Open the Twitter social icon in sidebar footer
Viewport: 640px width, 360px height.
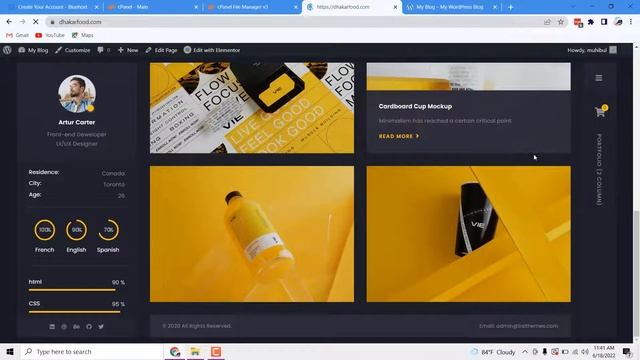[101, 327]
